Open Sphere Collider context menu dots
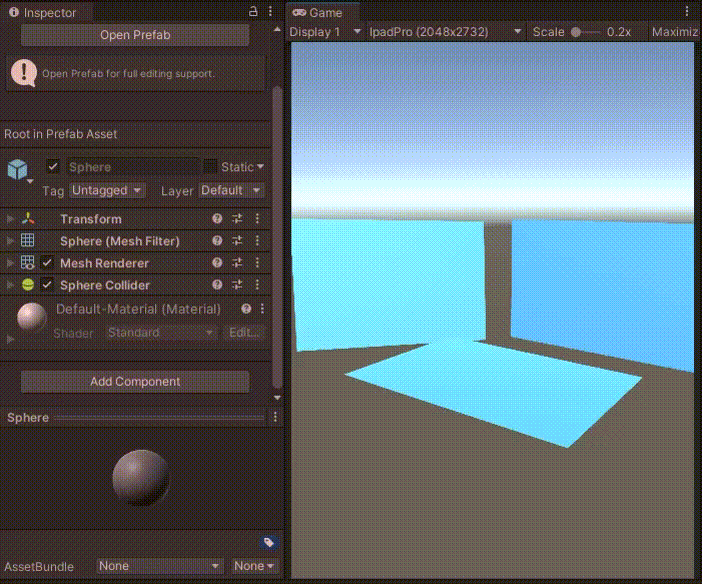Viewport: 702px width, 584px height. tap(257, 284)
